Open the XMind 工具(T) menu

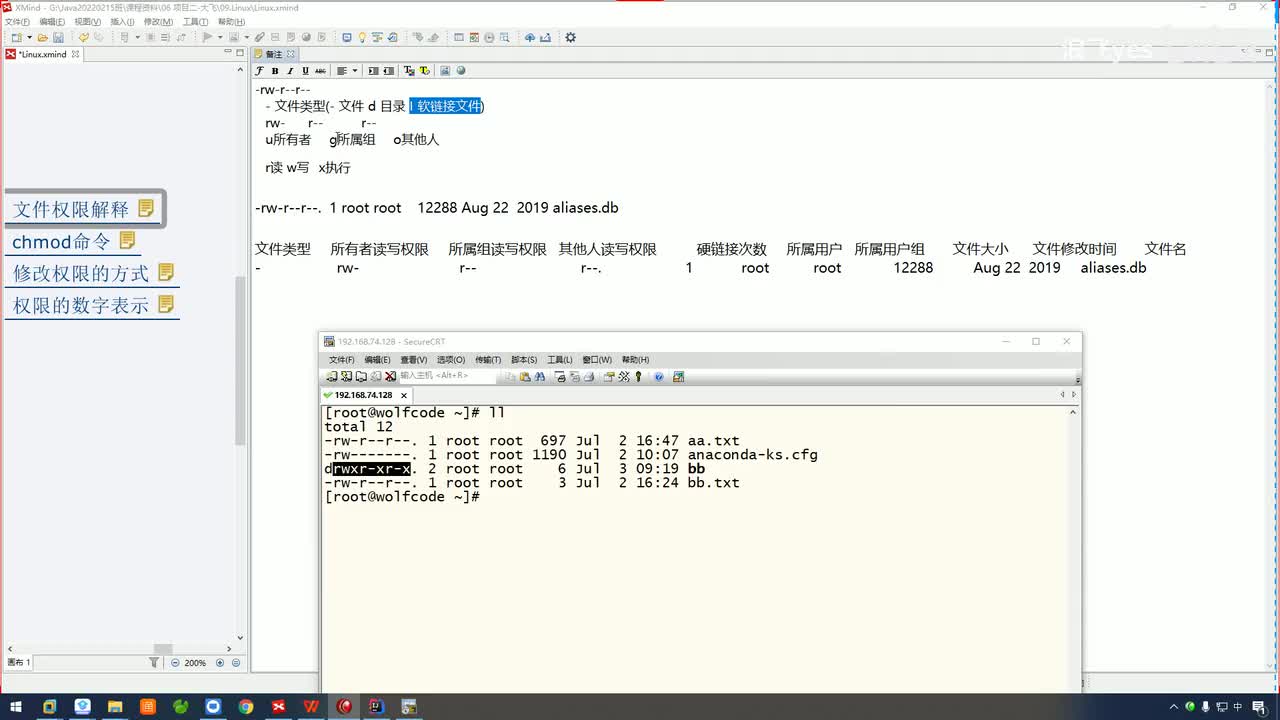click(x=195, y=21)
